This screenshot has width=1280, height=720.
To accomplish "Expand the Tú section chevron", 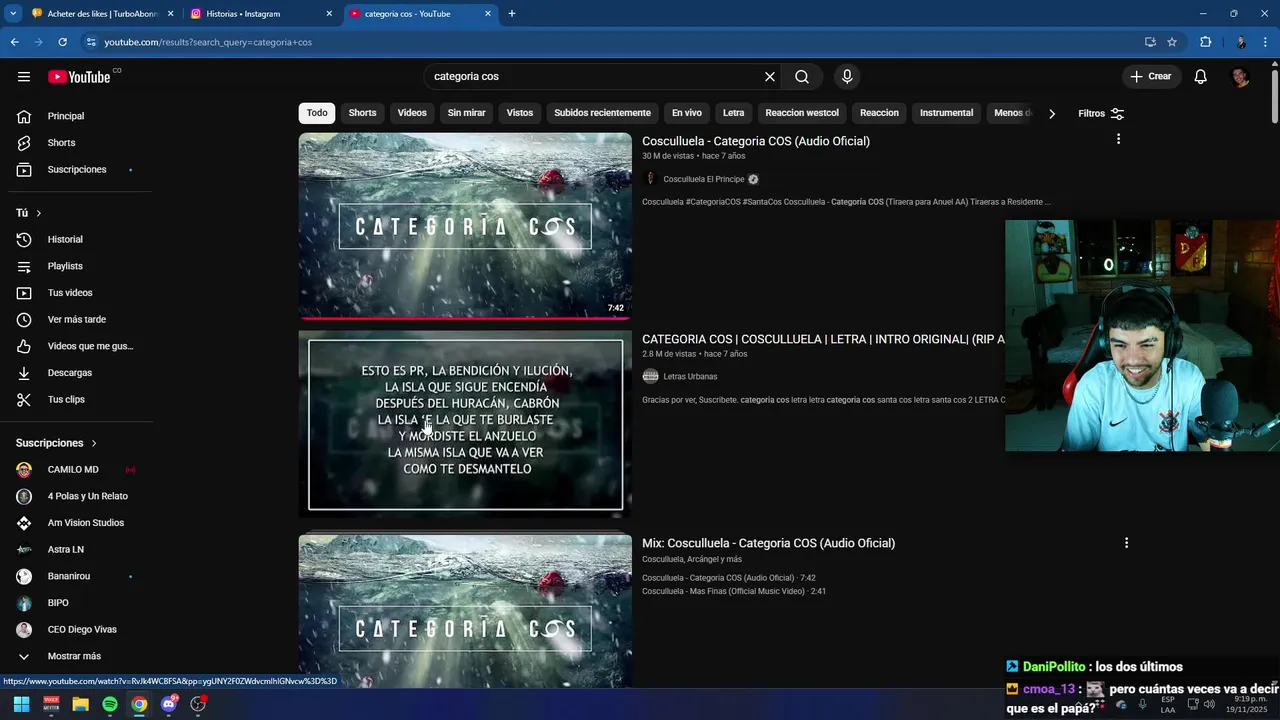I will click(x=39, y=213).
